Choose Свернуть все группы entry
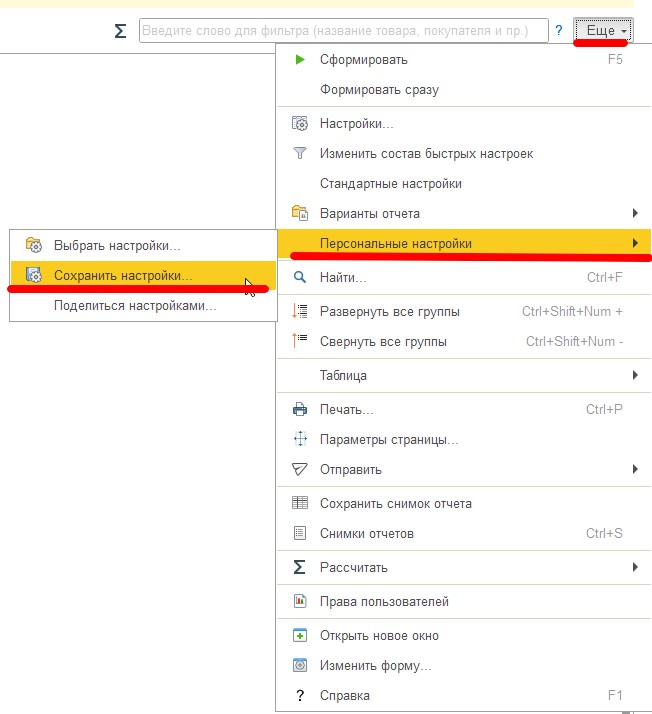 [x=383, y=342]
